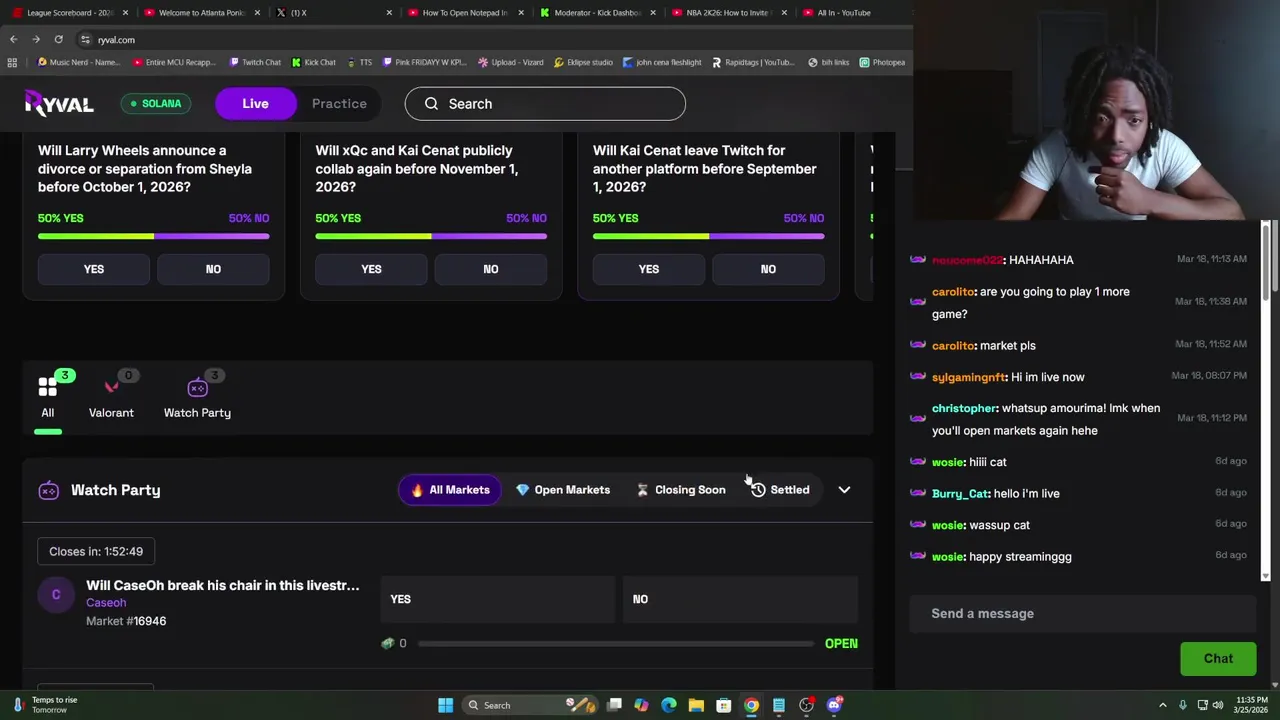Screen dimensions: 1280x720
Task: Open the Caseoh streamer link
Action: 106,603
